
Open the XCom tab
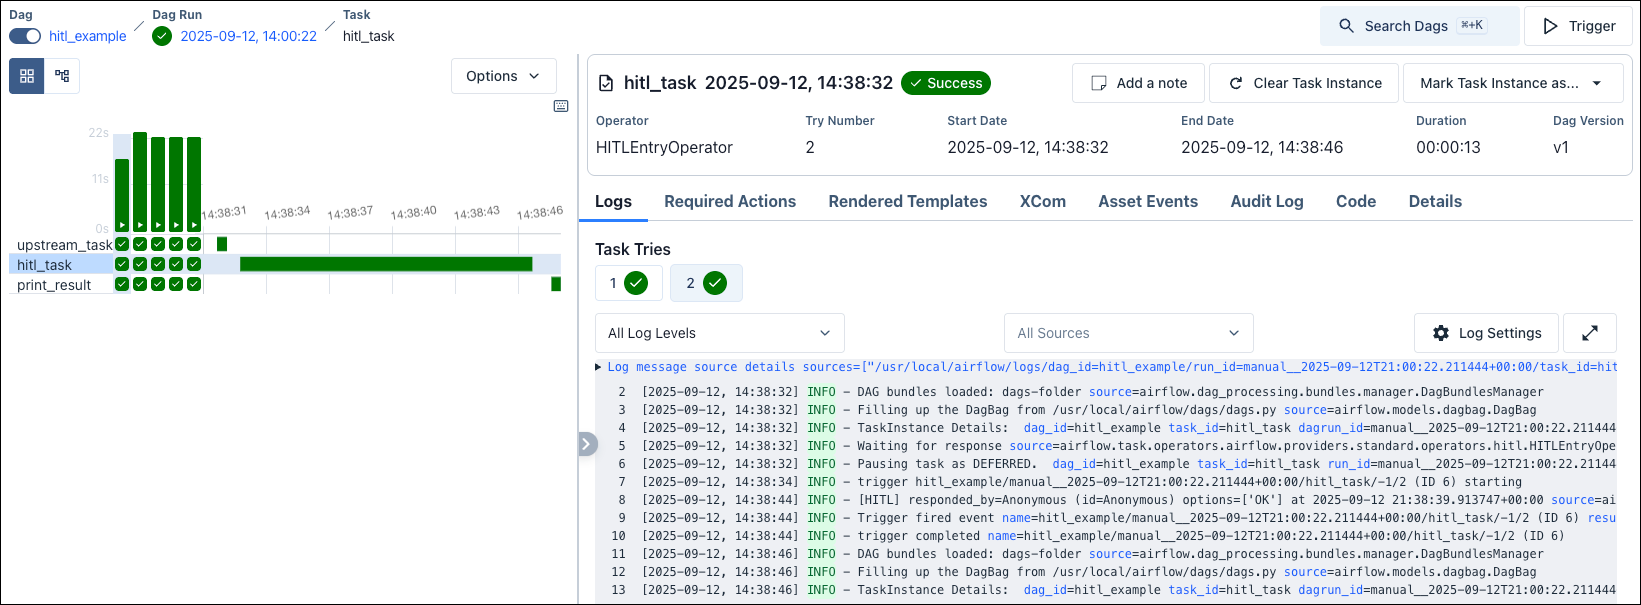pos(1042,201)
